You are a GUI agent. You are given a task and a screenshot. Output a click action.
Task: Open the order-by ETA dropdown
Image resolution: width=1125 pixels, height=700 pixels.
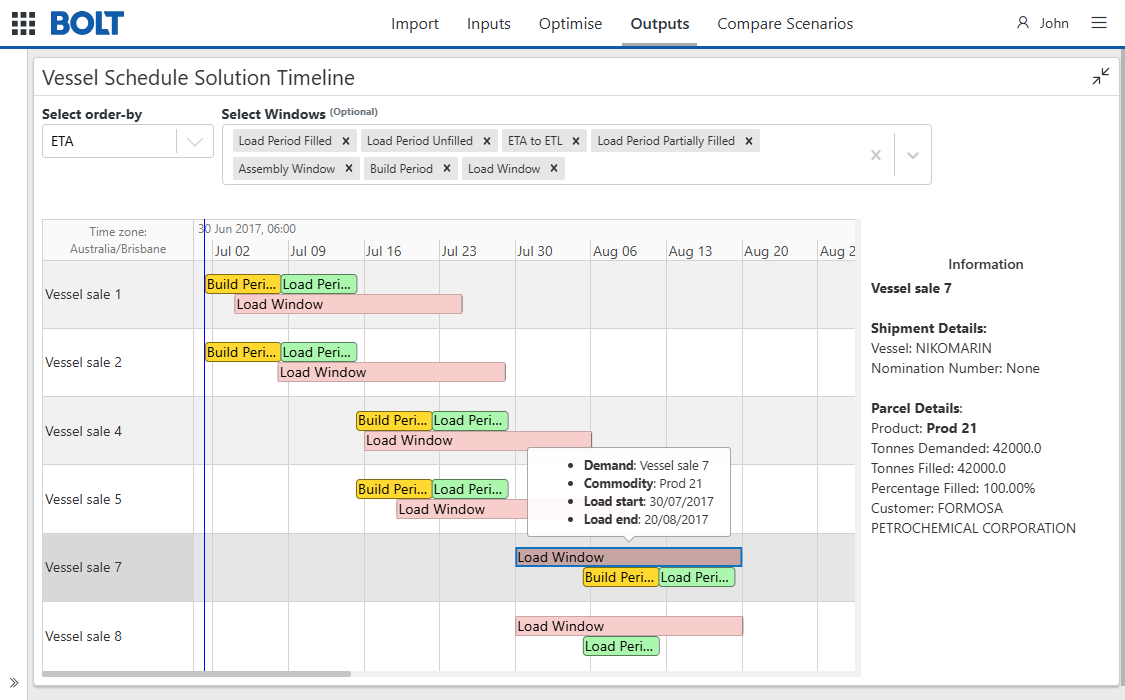(128, 141)
